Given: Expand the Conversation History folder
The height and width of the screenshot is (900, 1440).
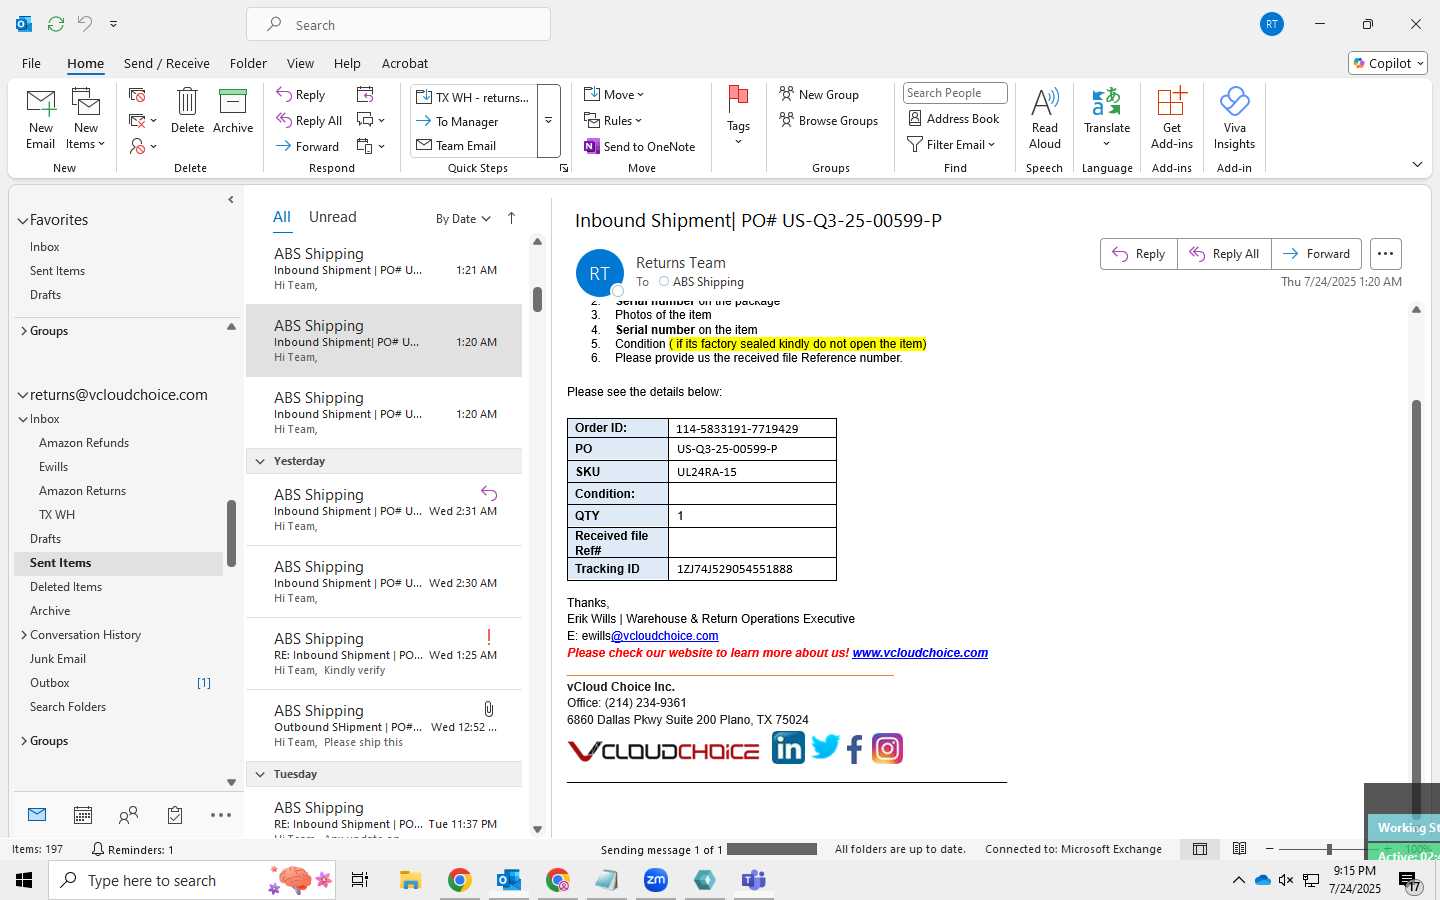Looking at the screenshot, I should [x=24, y=635].
